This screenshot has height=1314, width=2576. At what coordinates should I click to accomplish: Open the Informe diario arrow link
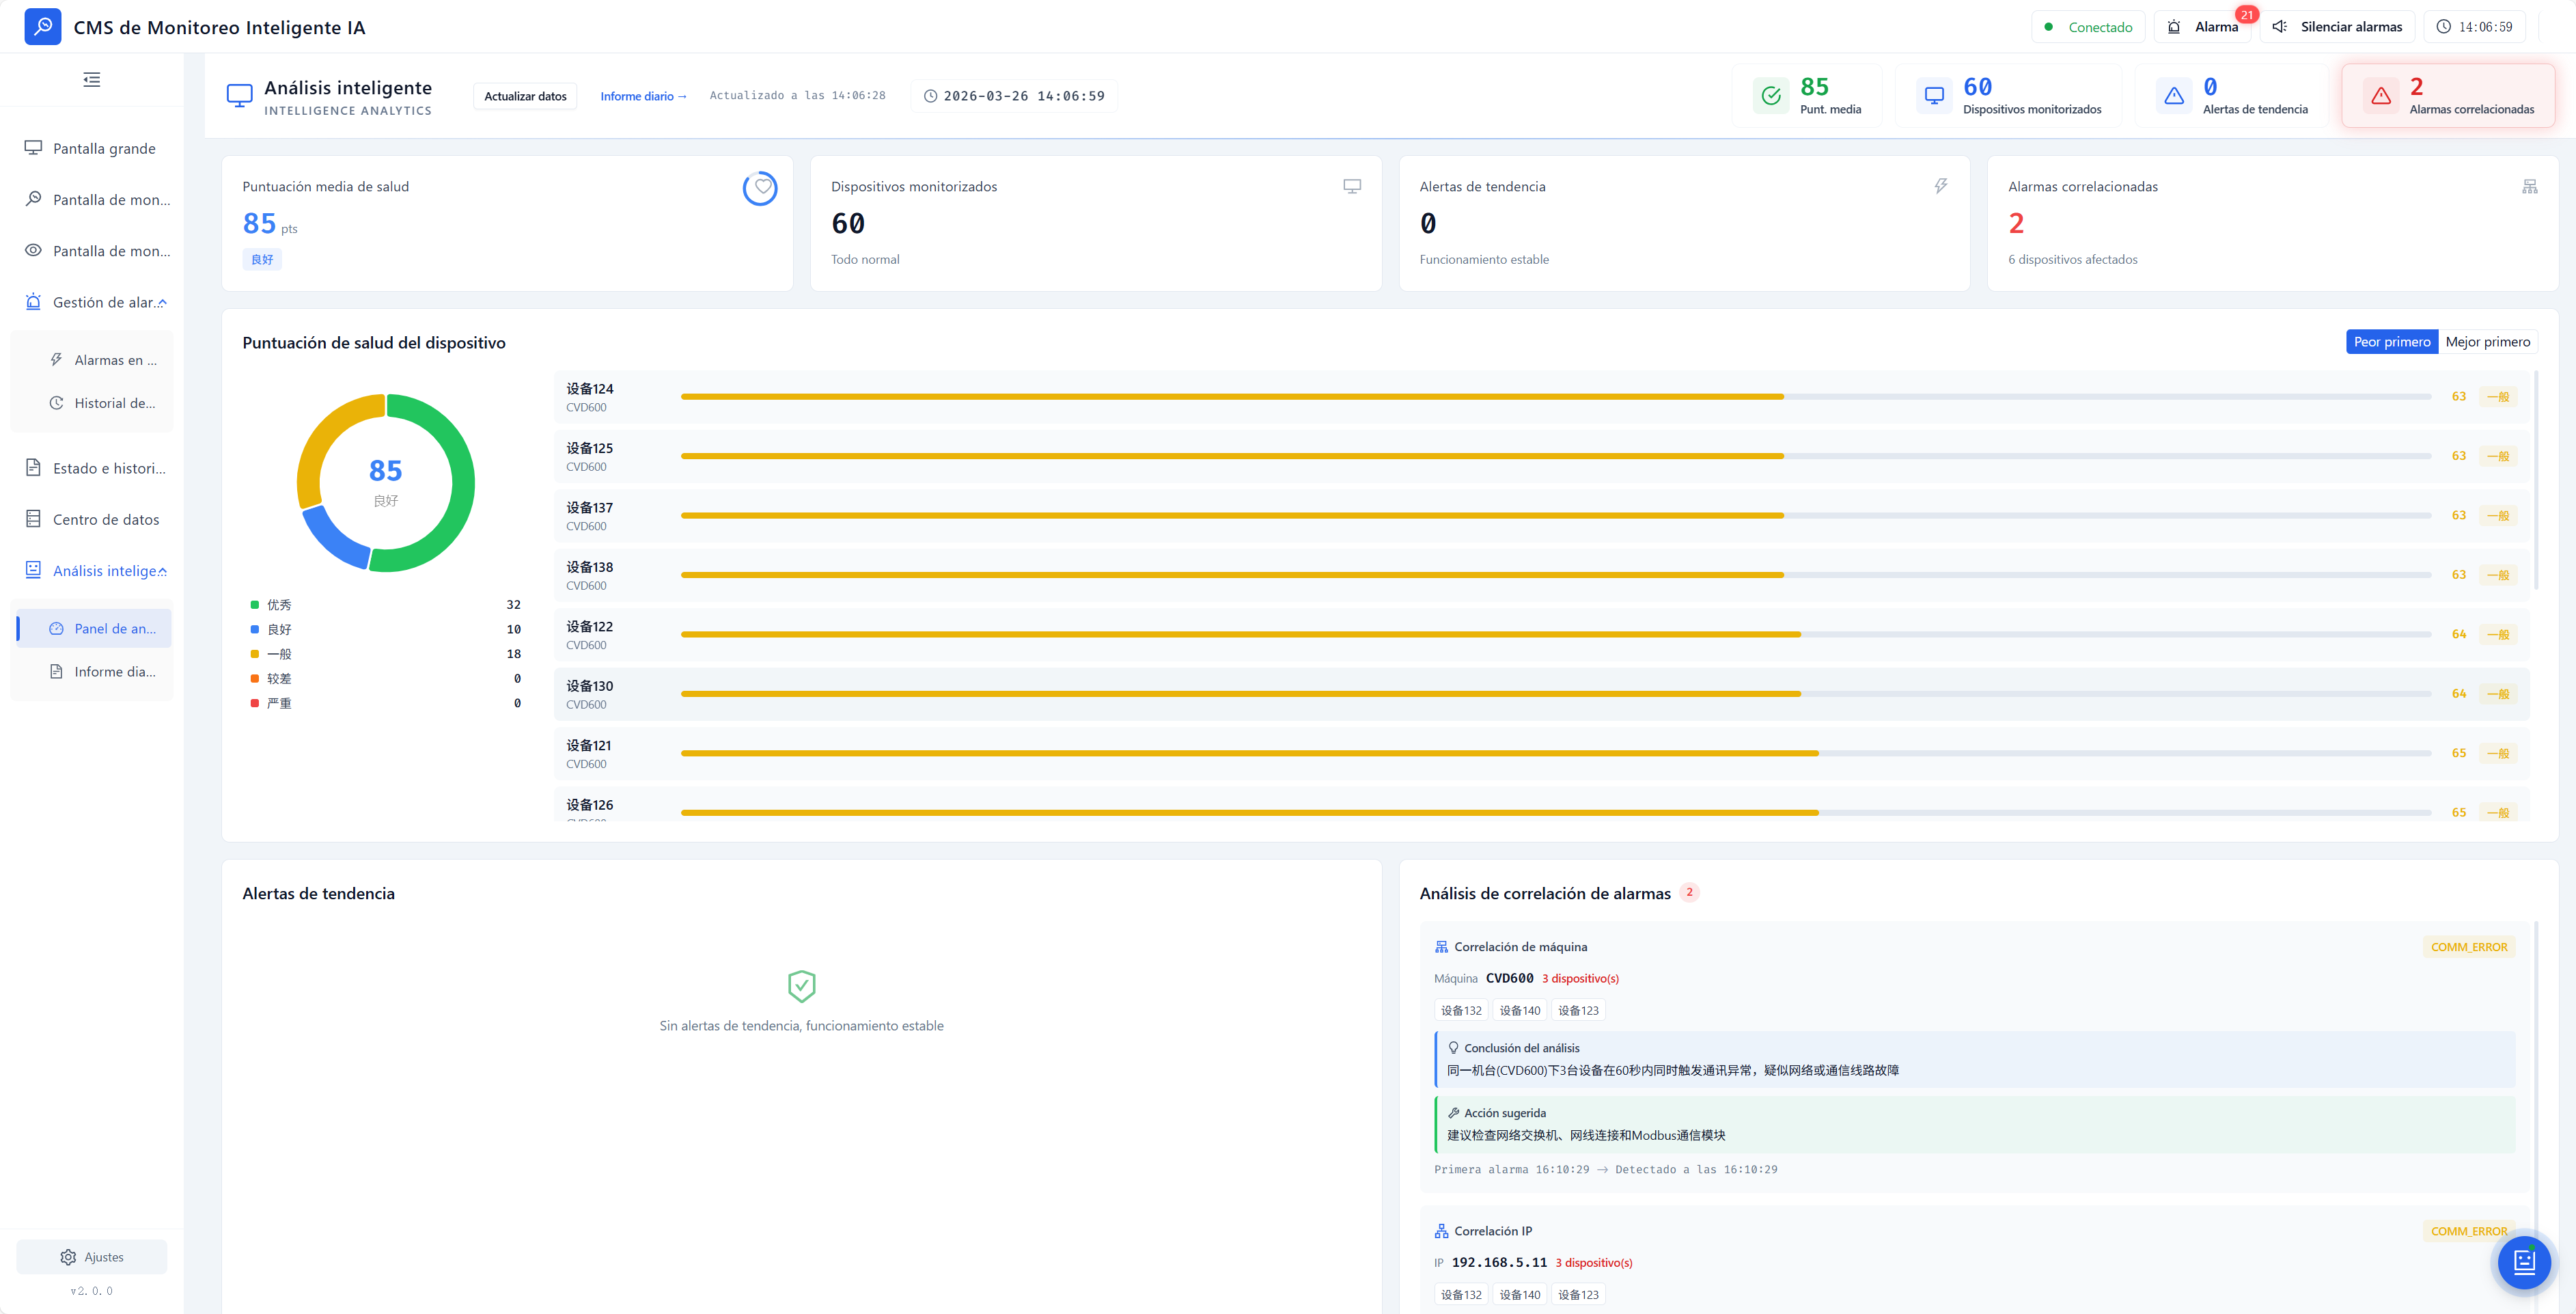[x=643, y=96]
